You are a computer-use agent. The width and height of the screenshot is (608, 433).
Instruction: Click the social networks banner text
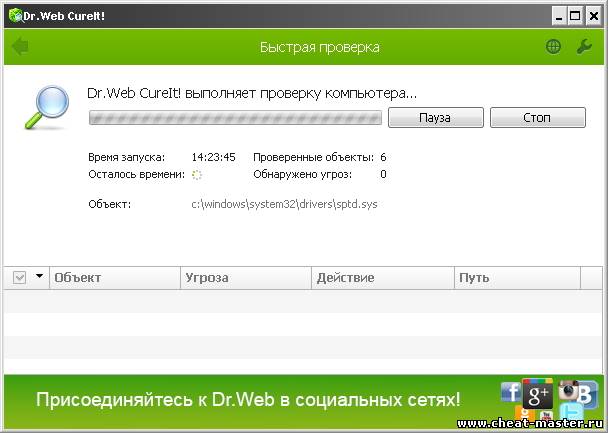point(248,401)
